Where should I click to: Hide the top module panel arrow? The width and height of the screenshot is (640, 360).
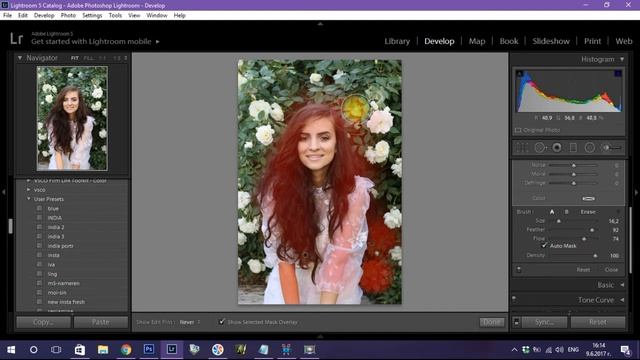click(x=320, y=24)
